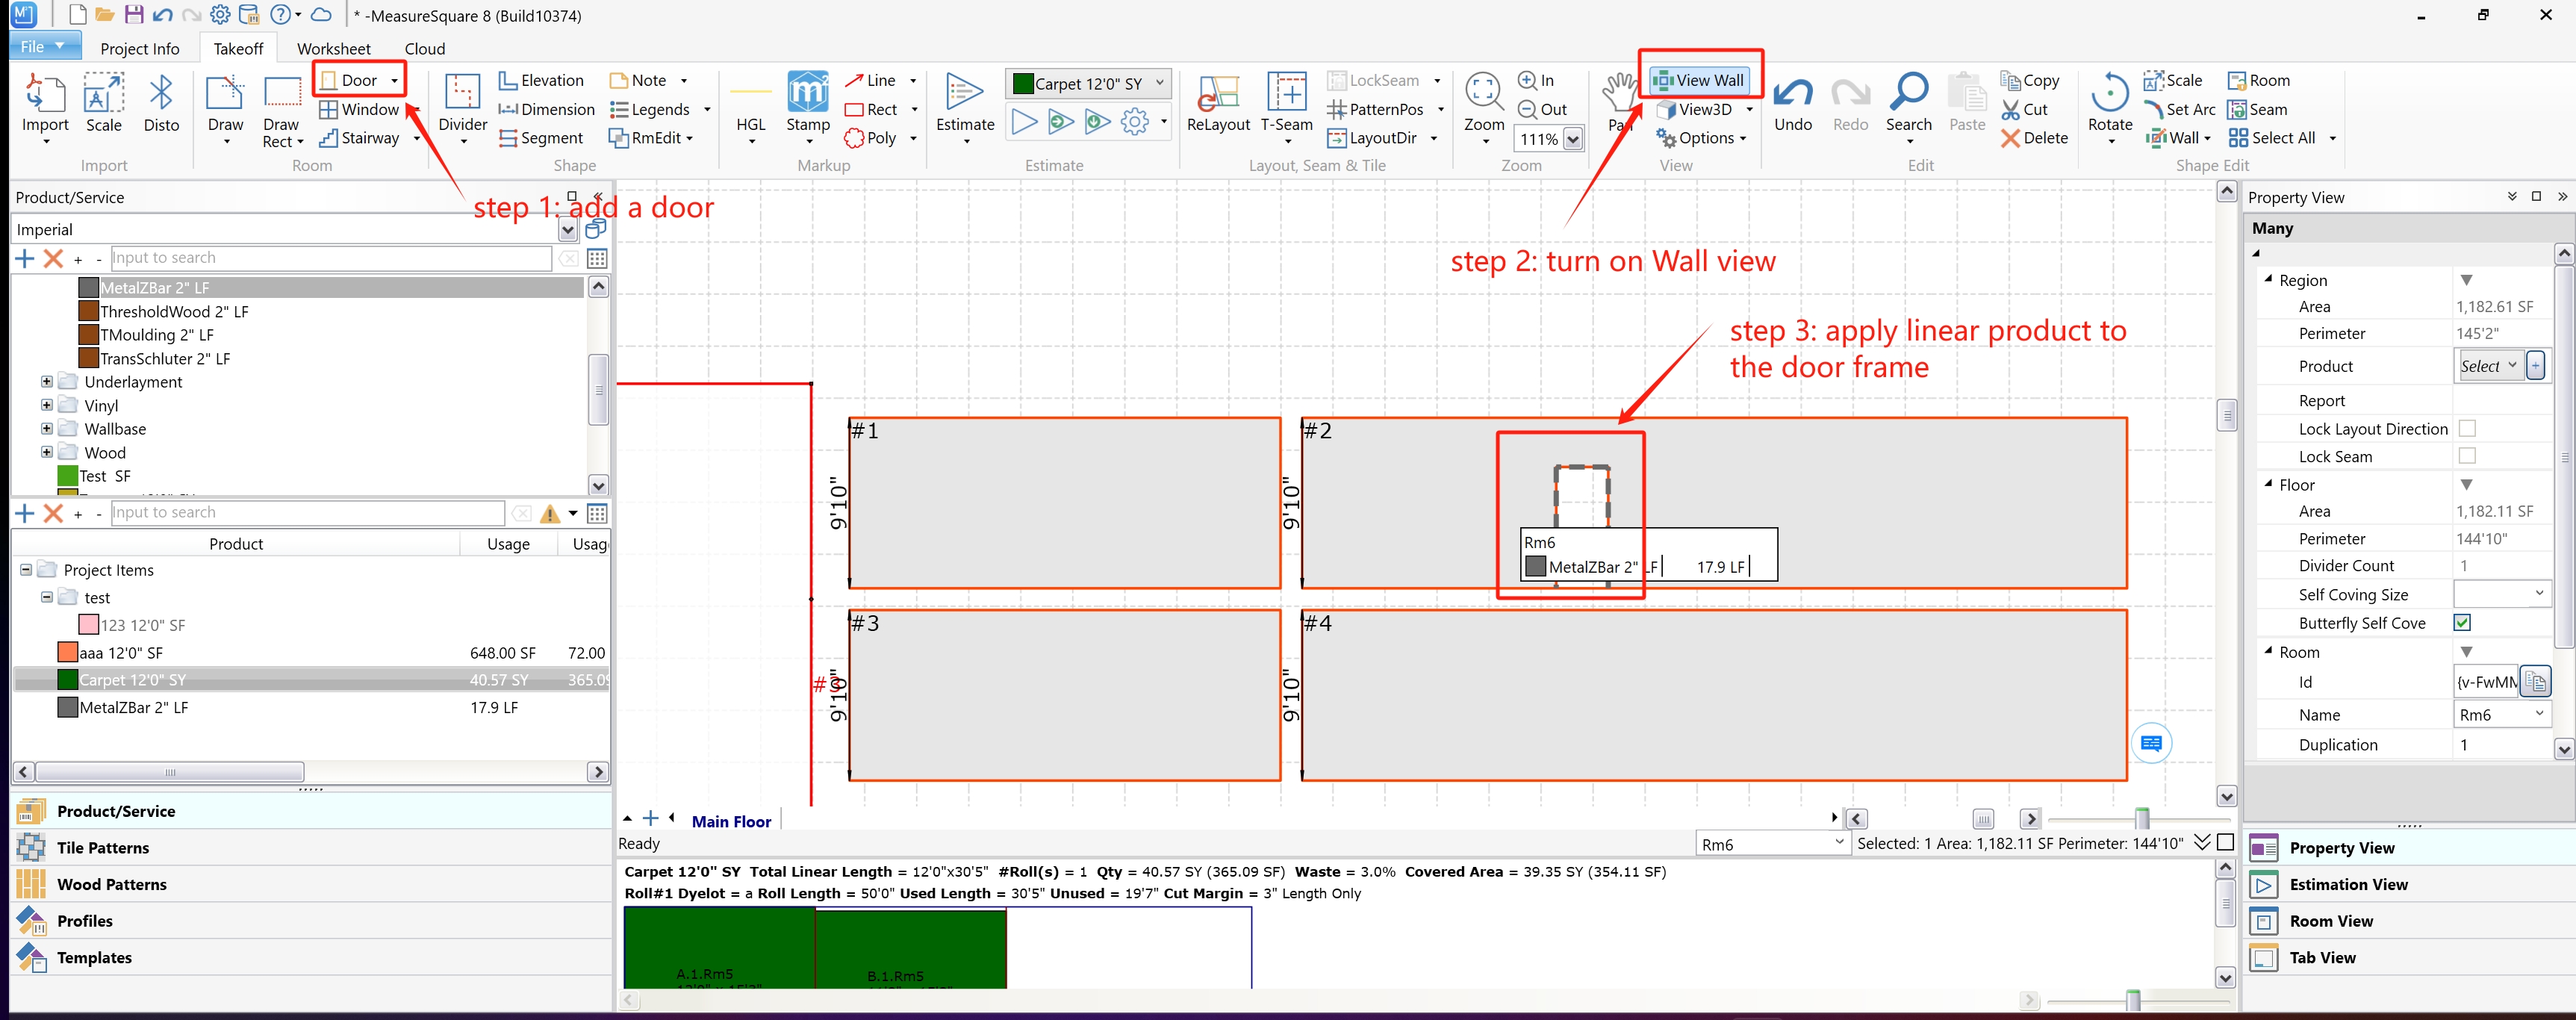Open the Carpet 12'0" SY product dropdown

tap(1159, 83)
